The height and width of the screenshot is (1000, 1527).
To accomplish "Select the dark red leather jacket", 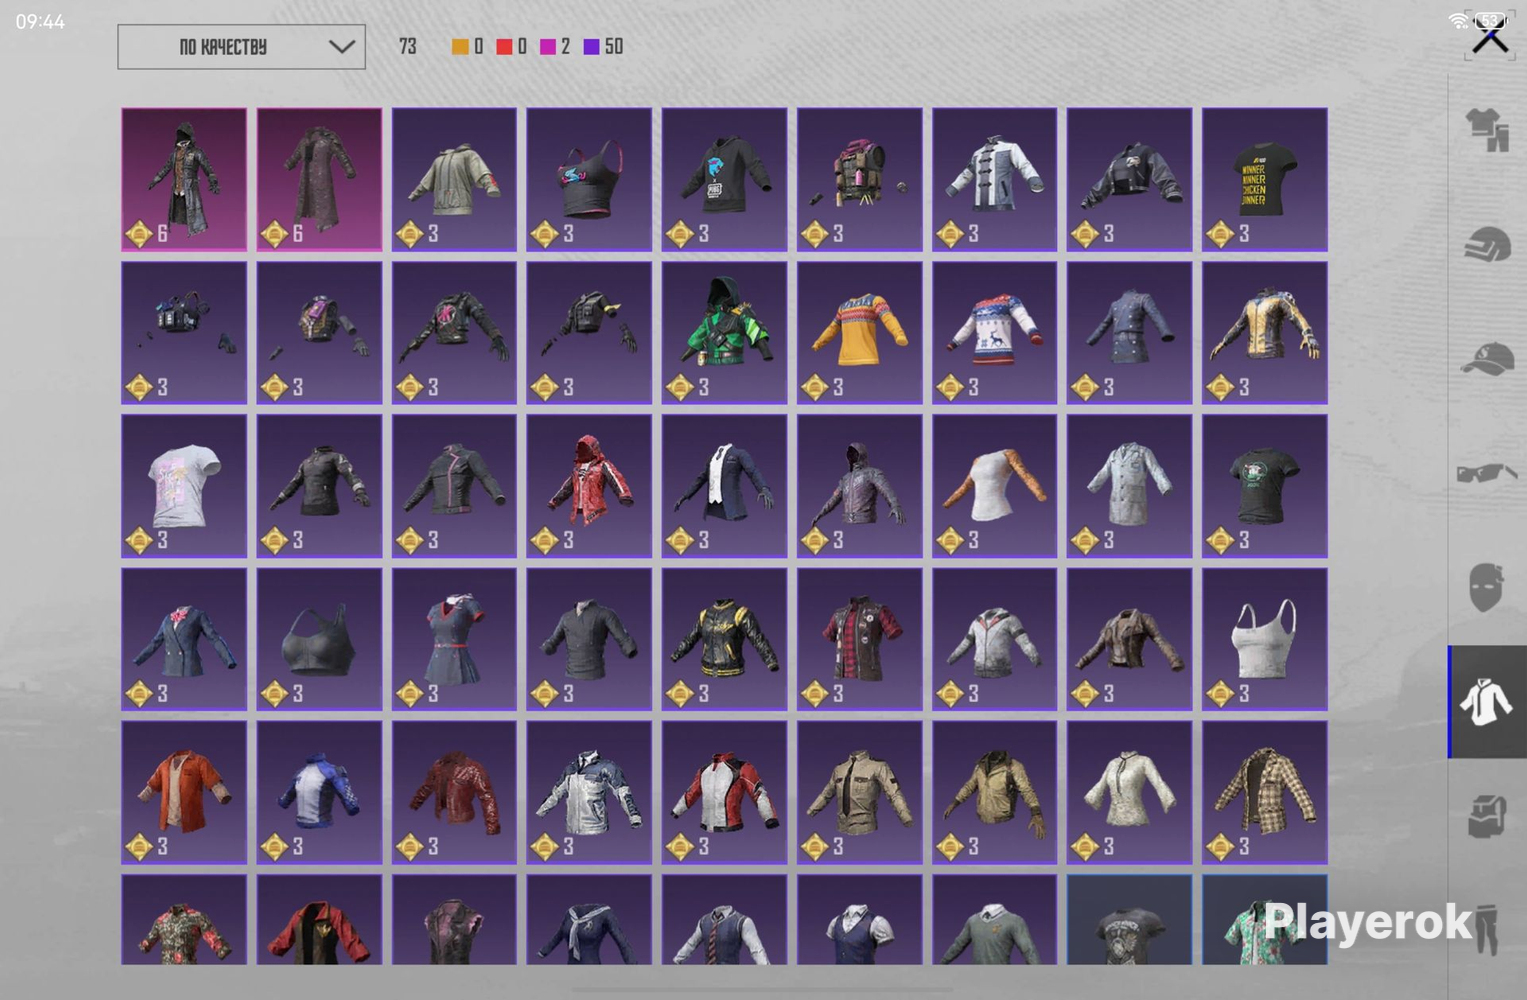I will tap(454, 793).
